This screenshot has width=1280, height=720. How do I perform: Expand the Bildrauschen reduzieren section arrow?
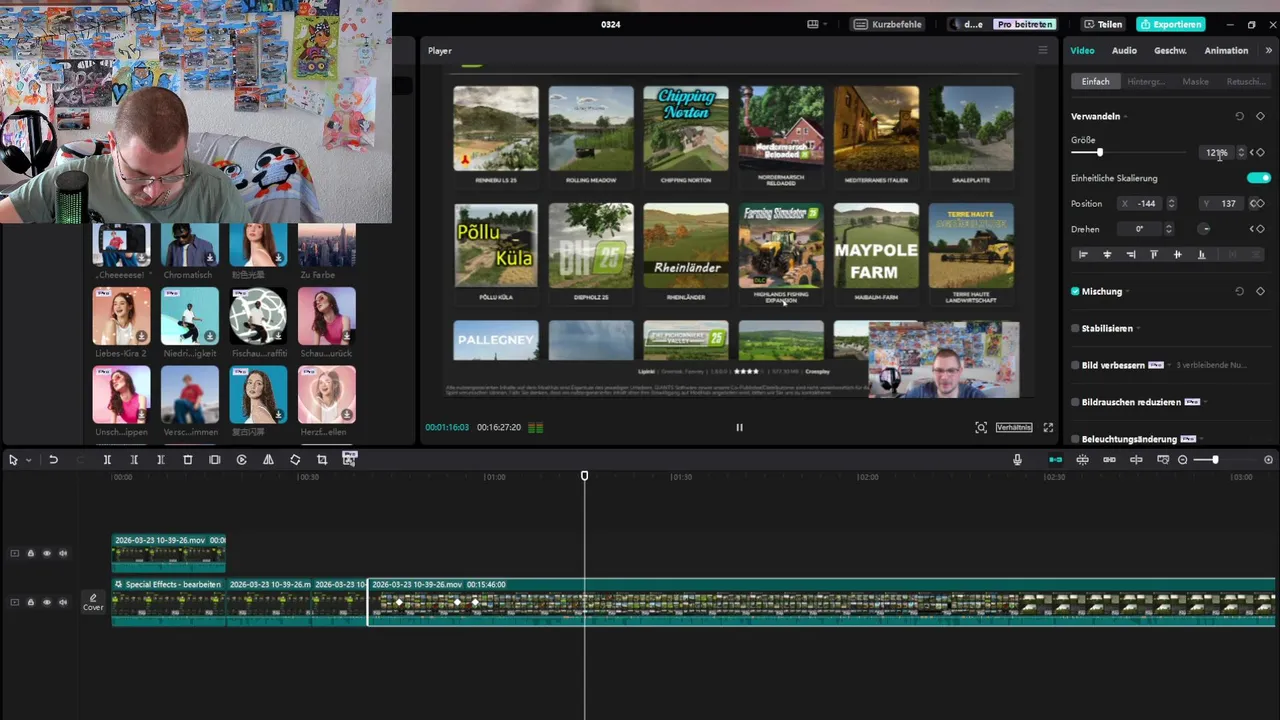[x=1205, y=403]
